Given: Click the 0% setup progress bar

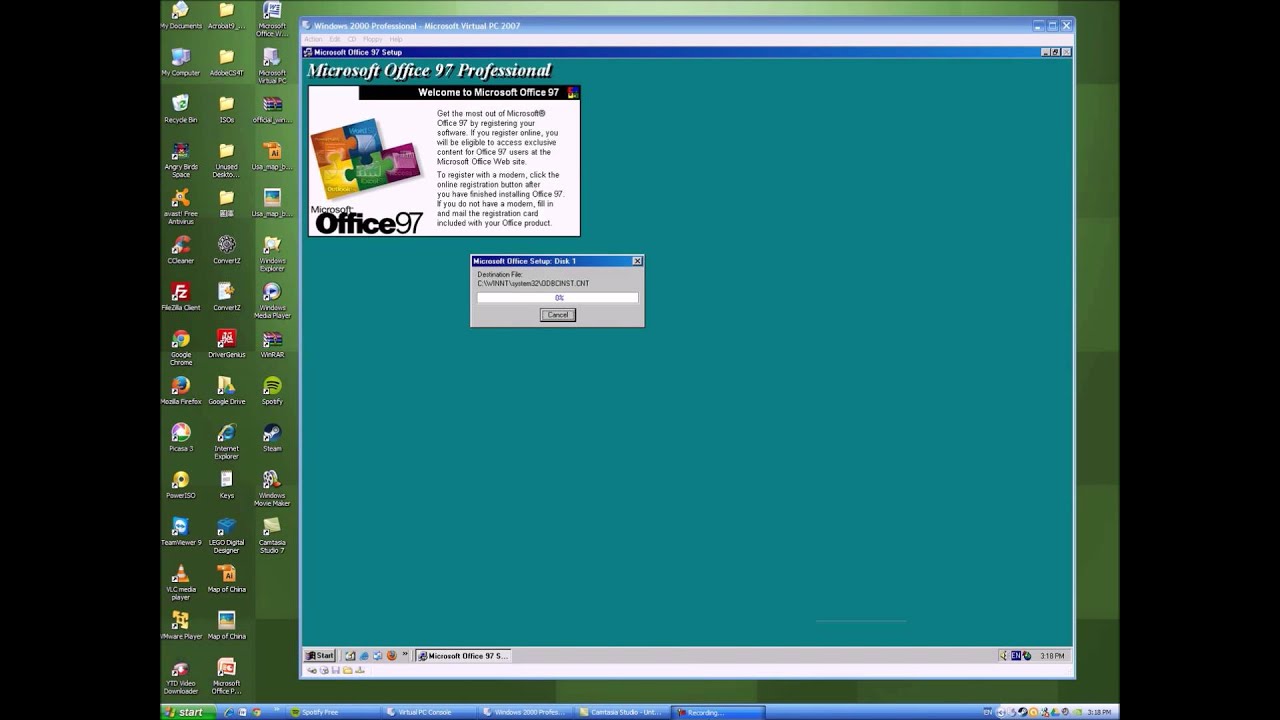Looking at the screenshot, I should pos(557,297).
